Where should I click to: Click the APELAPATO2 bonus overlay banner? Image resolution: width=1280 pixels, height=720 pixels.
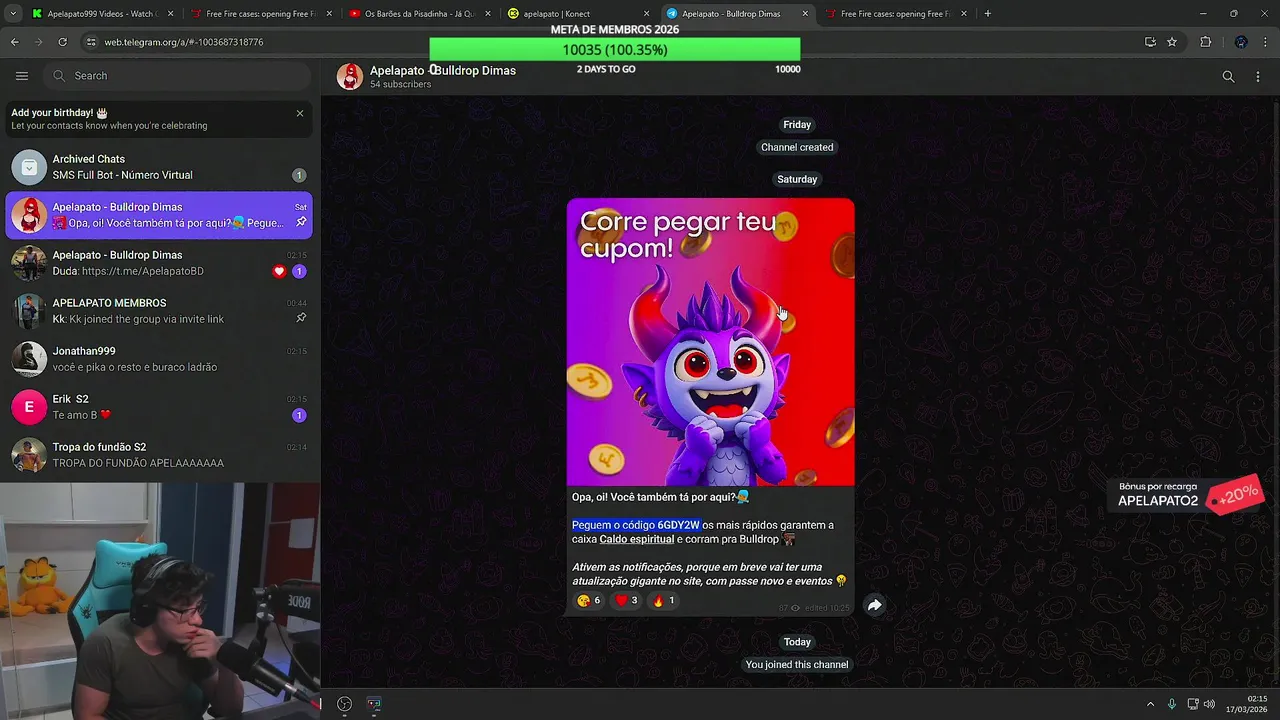pos(1185,495)
